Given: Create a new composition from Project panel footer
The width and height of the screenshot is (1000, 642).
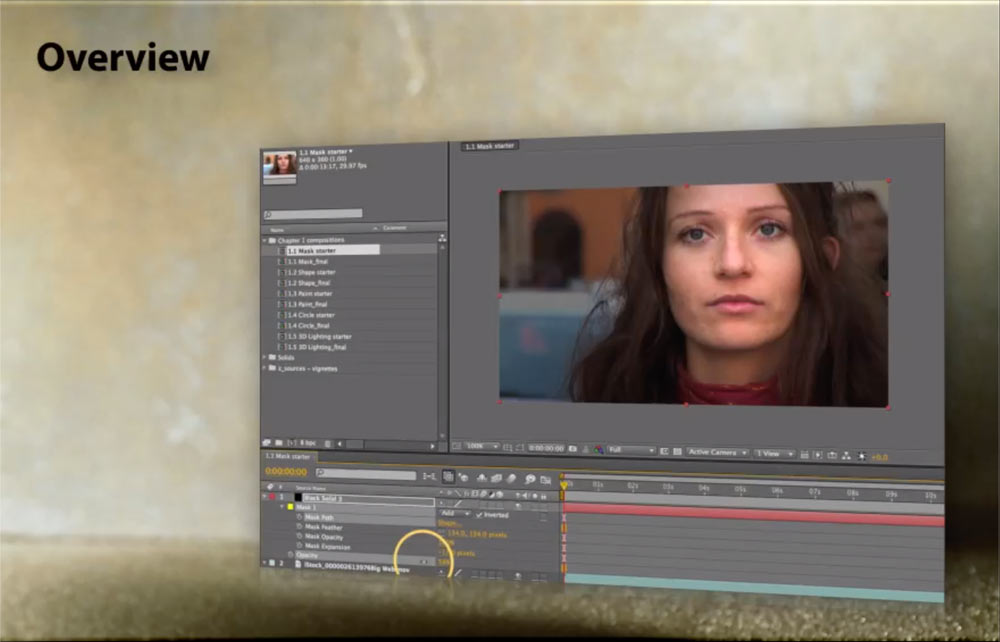Looking at the screenshot, I should pyautogui.click(x=292, y=442).
